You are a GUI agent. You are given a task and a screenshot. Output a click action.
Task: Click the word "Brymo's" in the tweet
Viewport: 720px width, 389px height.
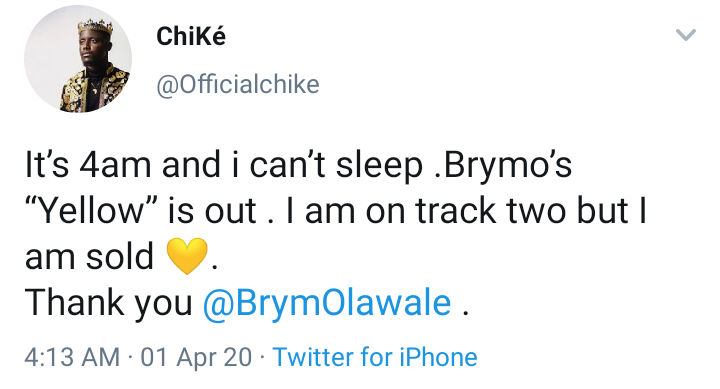point(507,165)
